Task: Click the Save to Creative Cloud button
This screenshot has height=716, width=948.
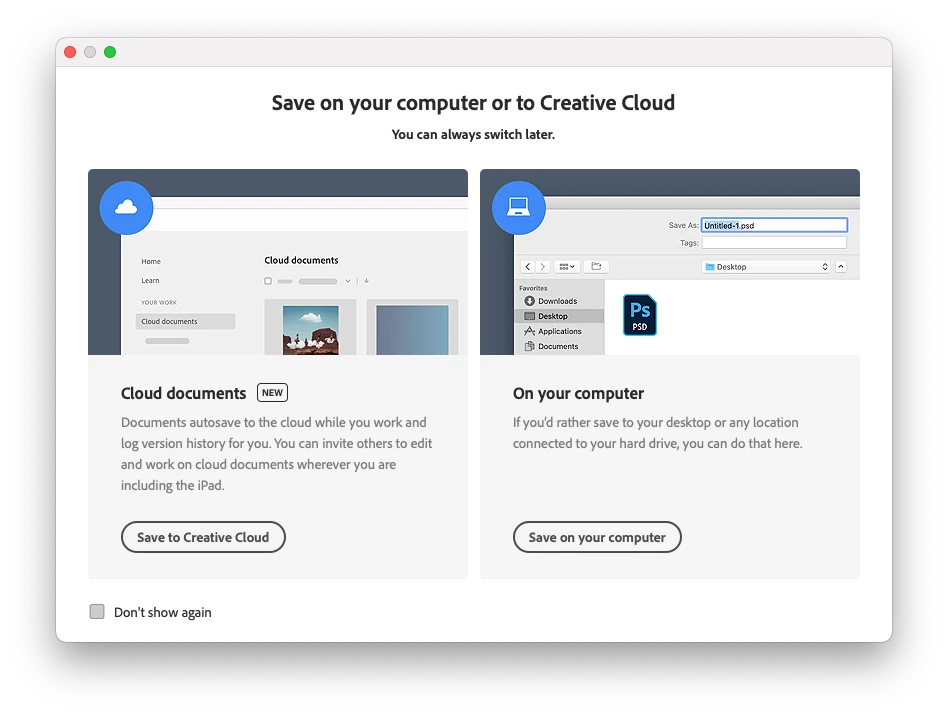Action: click(203, 537)
